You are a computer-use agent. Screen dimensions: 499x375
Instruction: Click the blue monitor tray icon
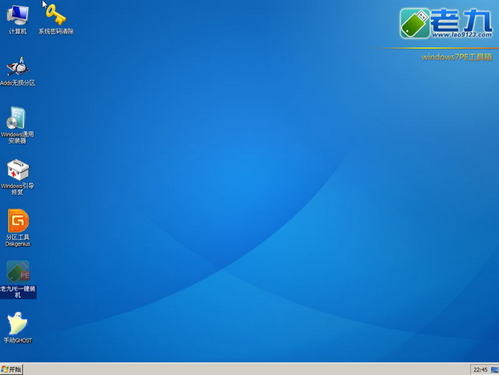coord(494,370)
